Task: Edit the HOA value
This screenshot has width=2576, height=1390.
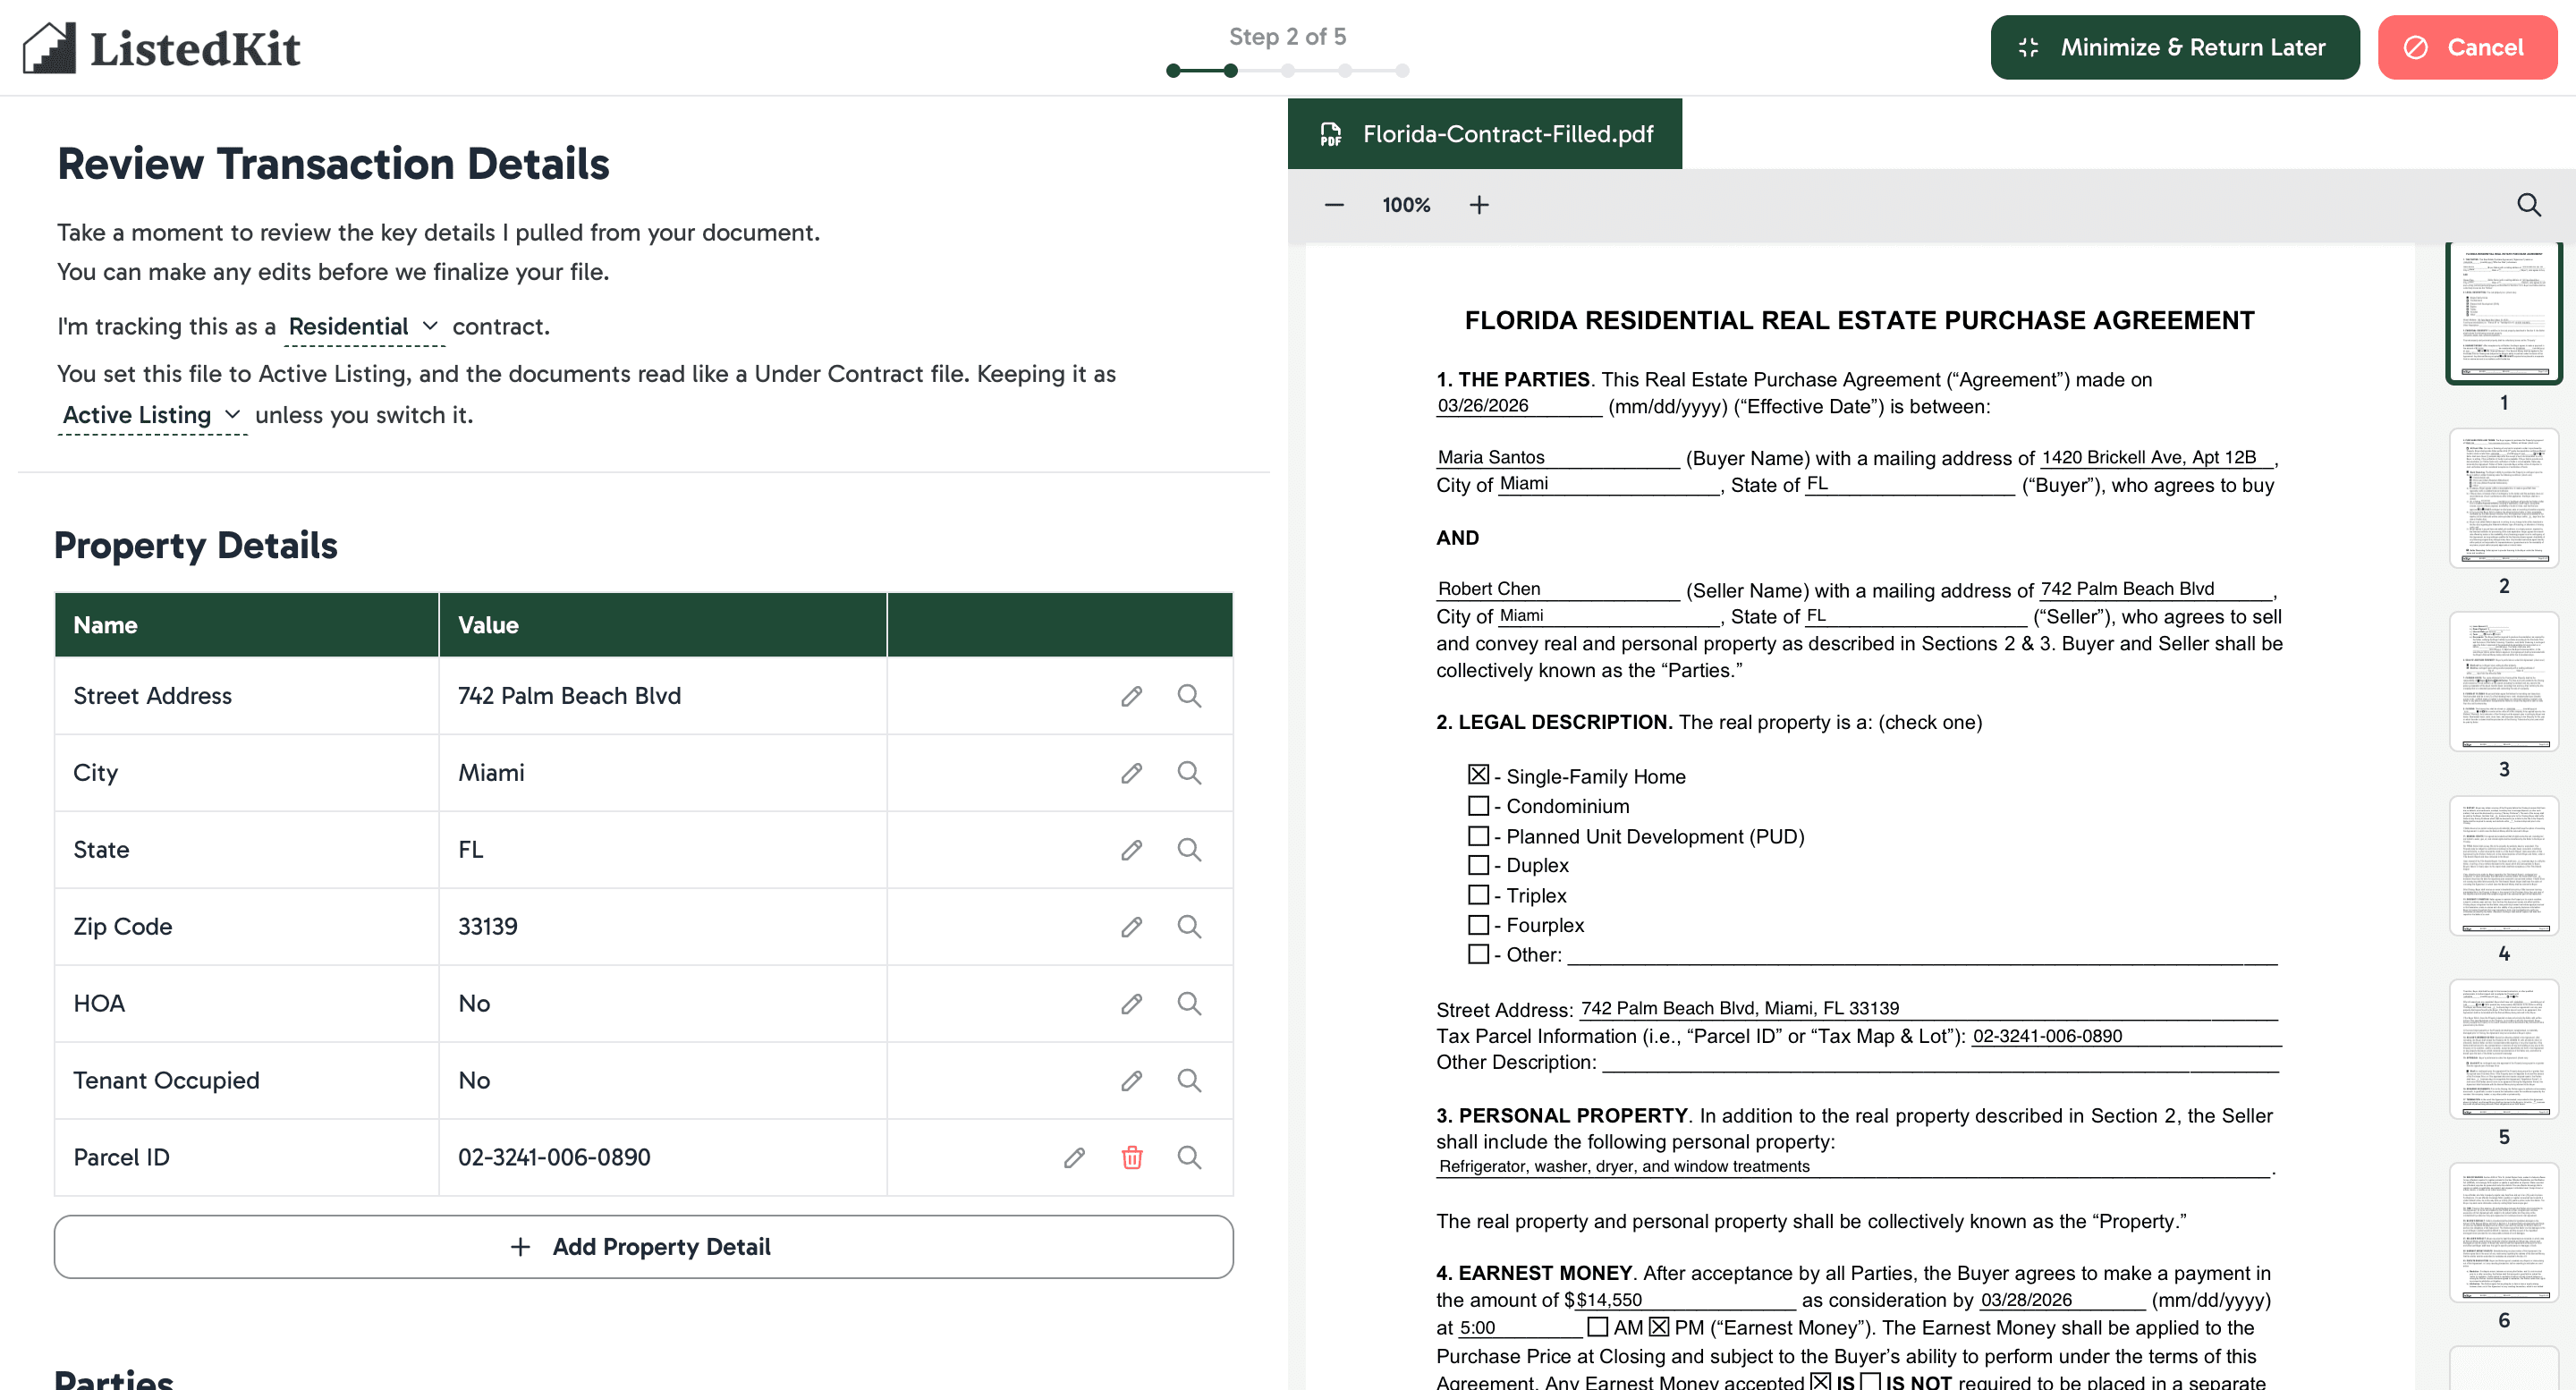Action: pos(1131,1004)
